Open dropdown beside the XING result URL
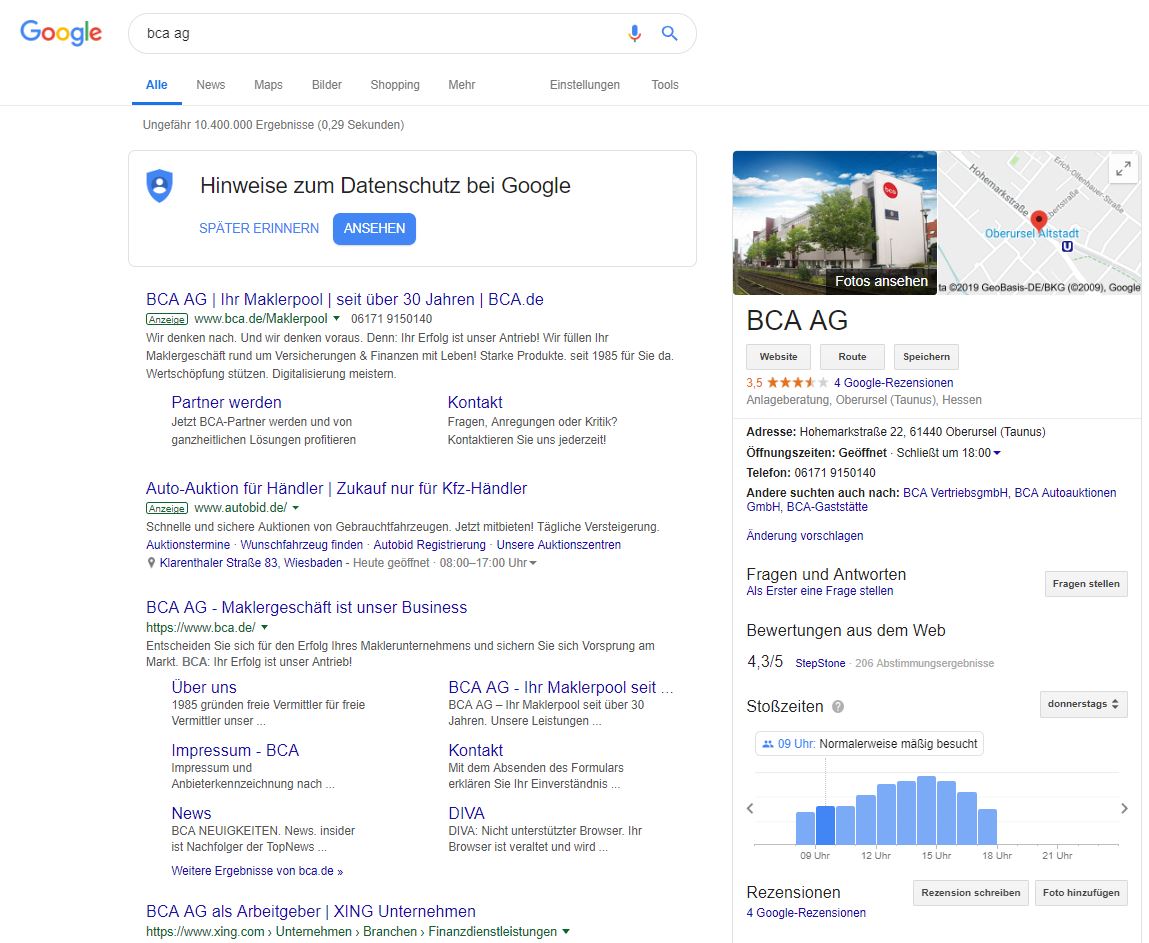The height and width of the screenshot is (943, 1149). point(566,931)
